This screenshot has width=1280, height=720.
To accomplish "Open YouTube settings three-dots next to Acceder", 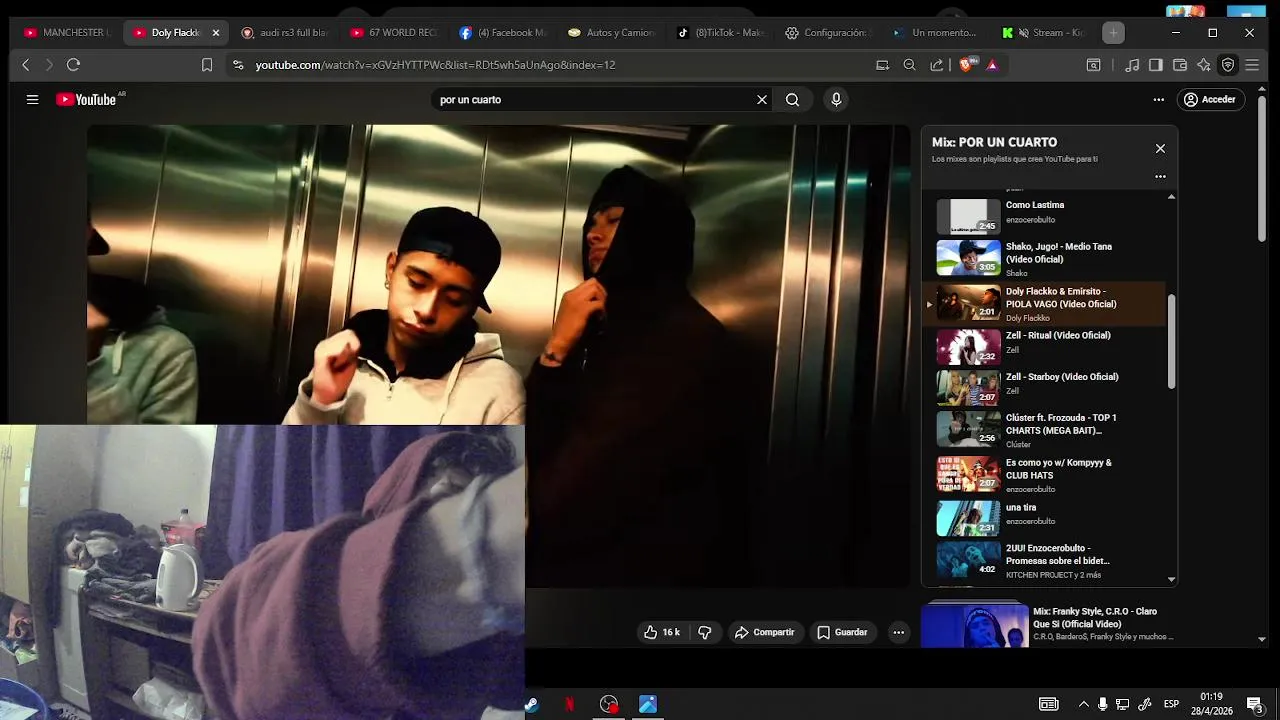I will click(x=1158, y=100).
